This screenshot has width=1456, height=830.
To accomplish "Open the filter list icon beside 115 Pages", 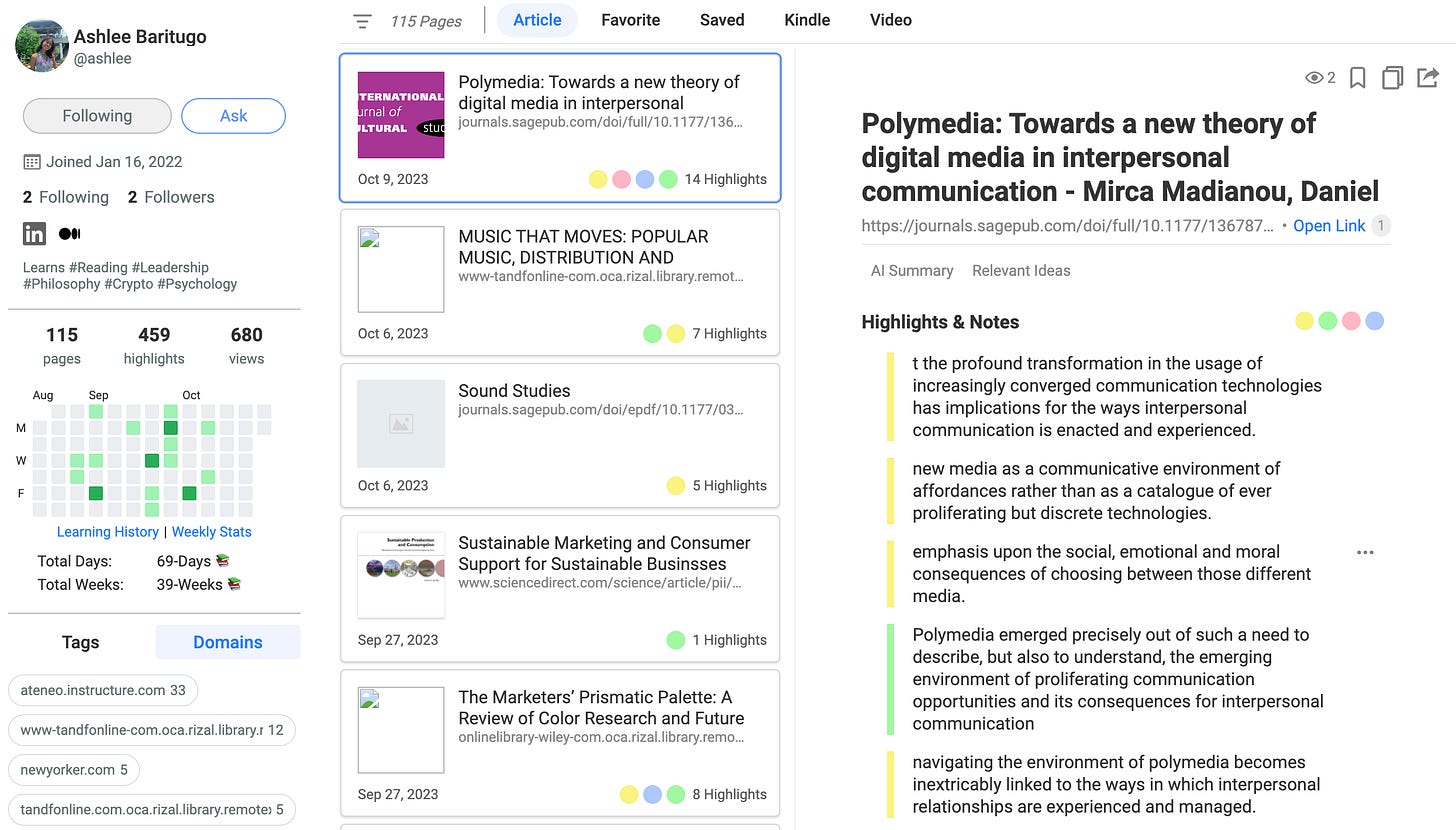I will click(x=362, y=21).
